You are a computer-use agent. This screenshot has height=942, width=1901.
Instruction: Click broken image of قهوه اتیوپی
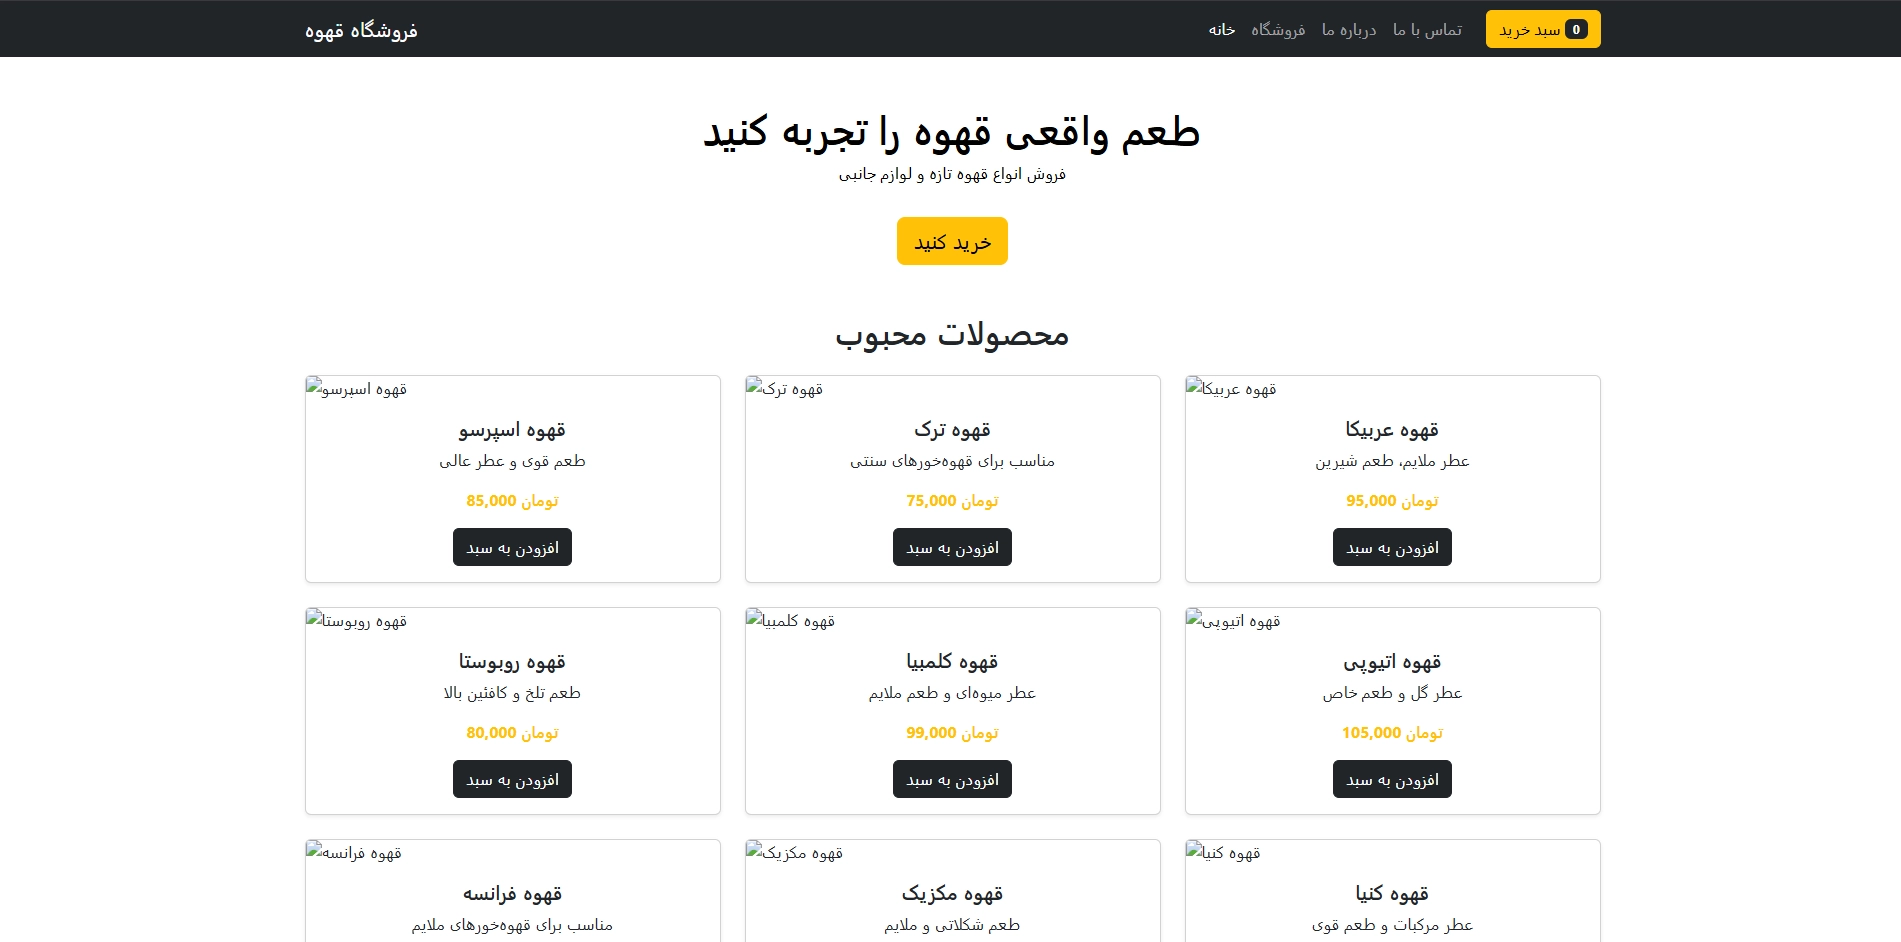[x=1234, y=620]
